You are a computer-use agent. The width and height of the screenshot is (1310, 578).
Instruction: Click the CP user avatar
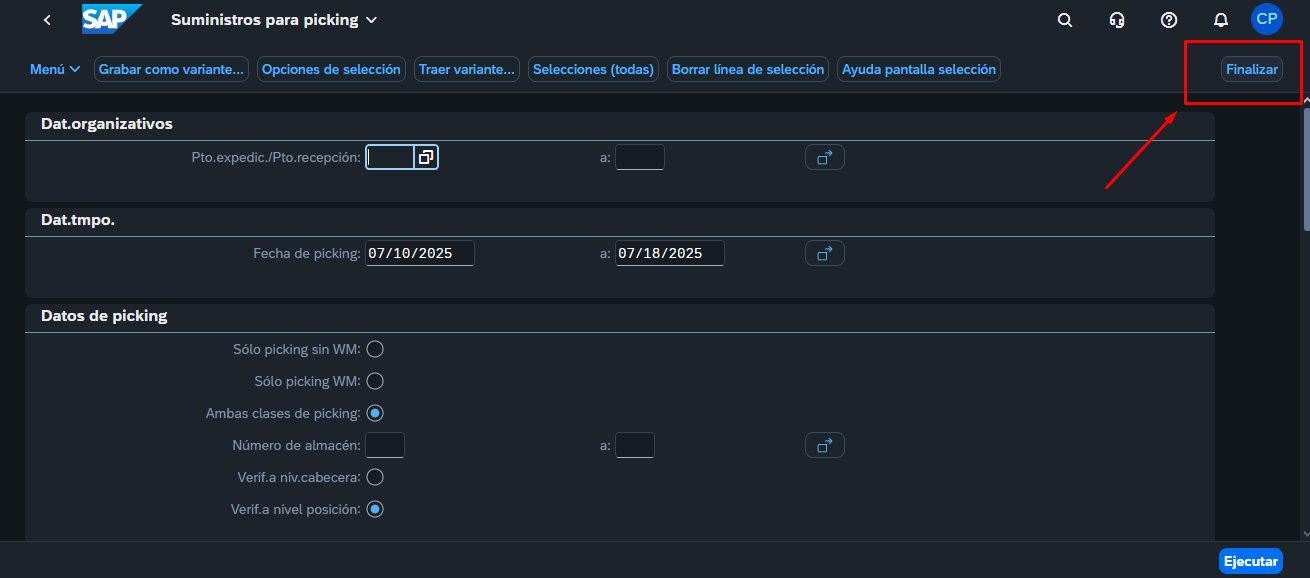pos(1266,19)
